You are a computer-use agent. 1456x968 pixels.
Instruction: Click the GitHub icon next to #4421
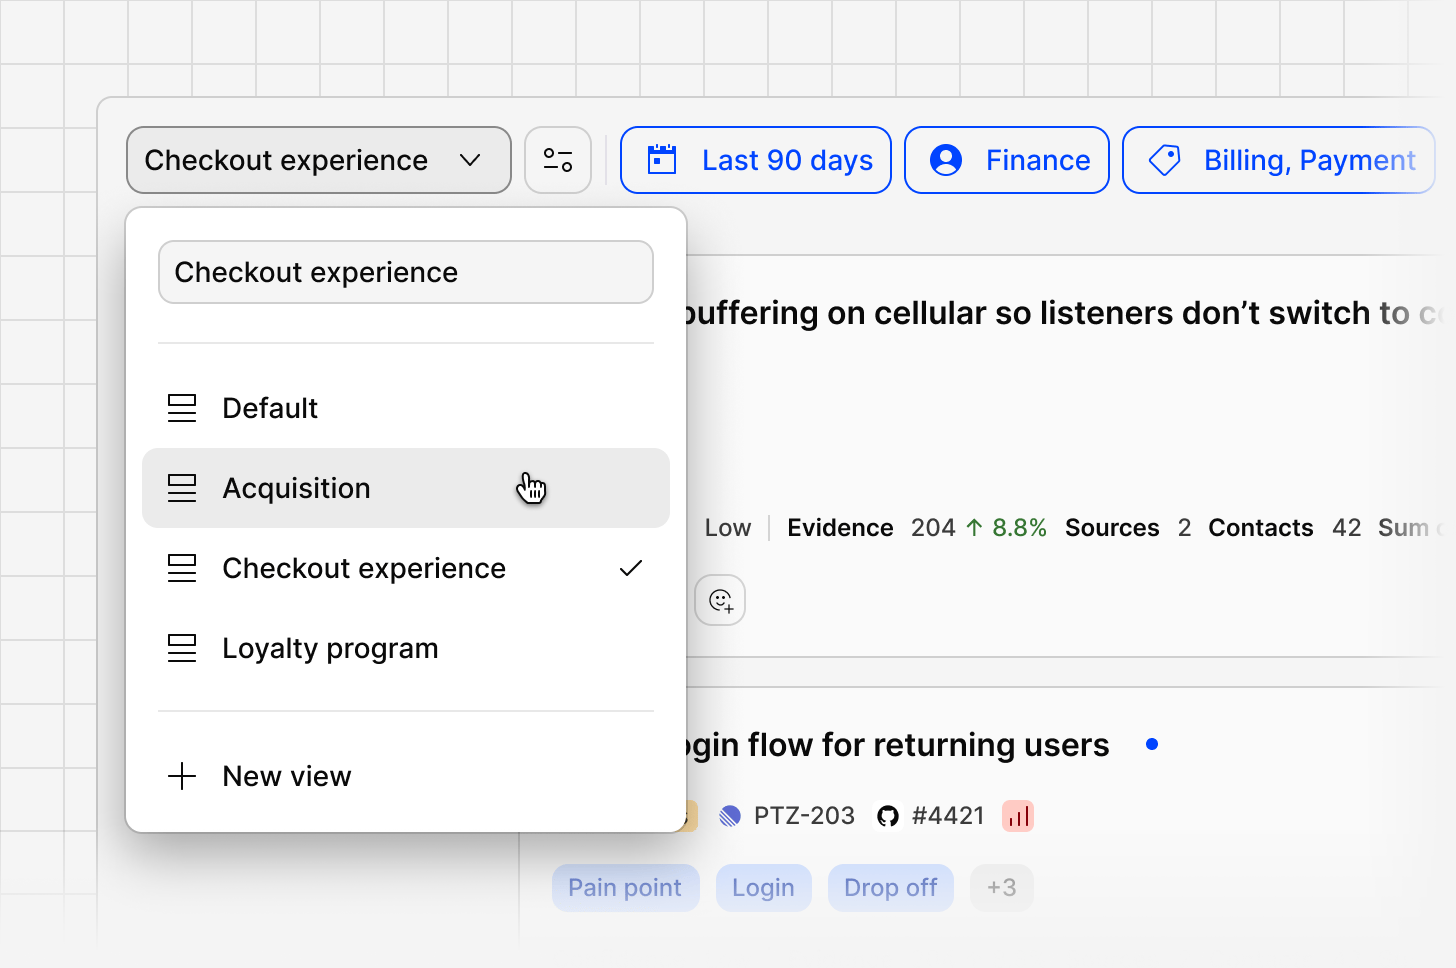tap(887, 816)
